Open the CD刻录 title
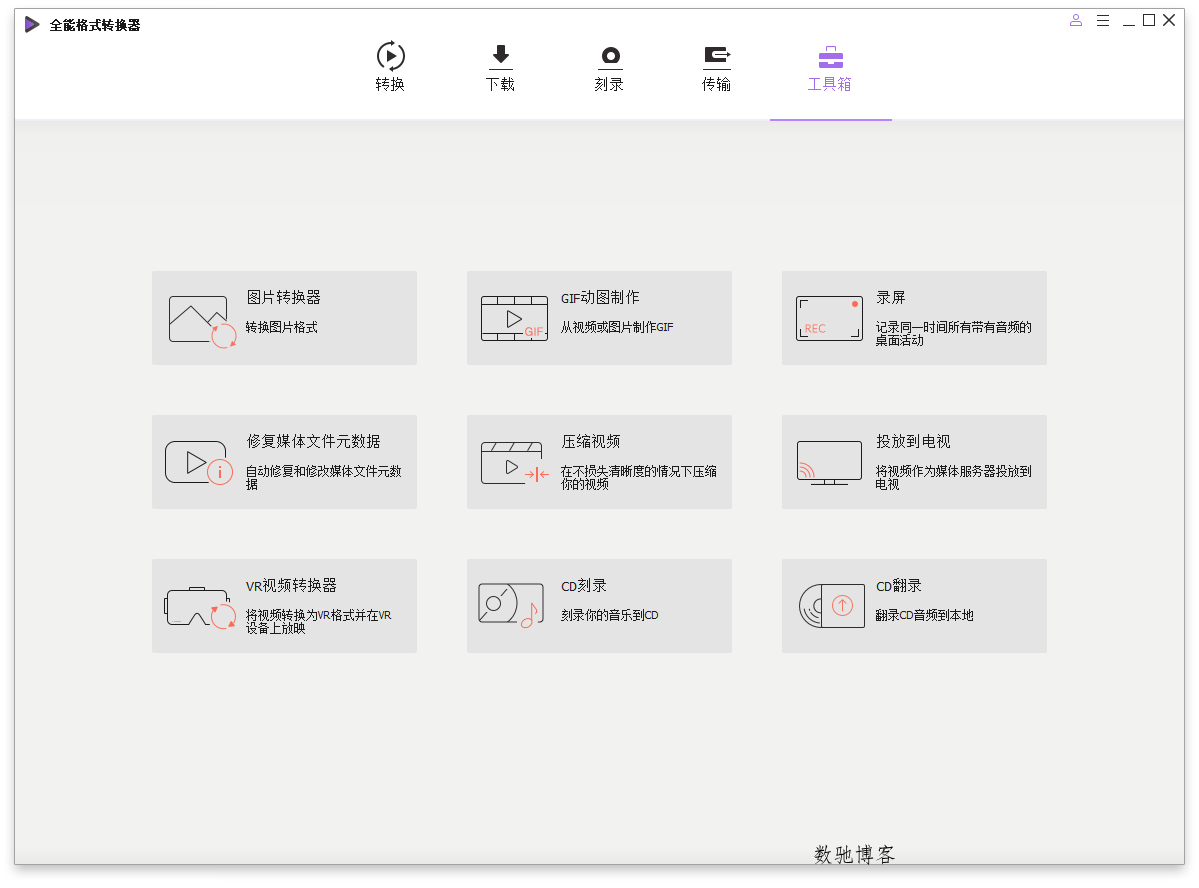 click(x=584, y=586)
